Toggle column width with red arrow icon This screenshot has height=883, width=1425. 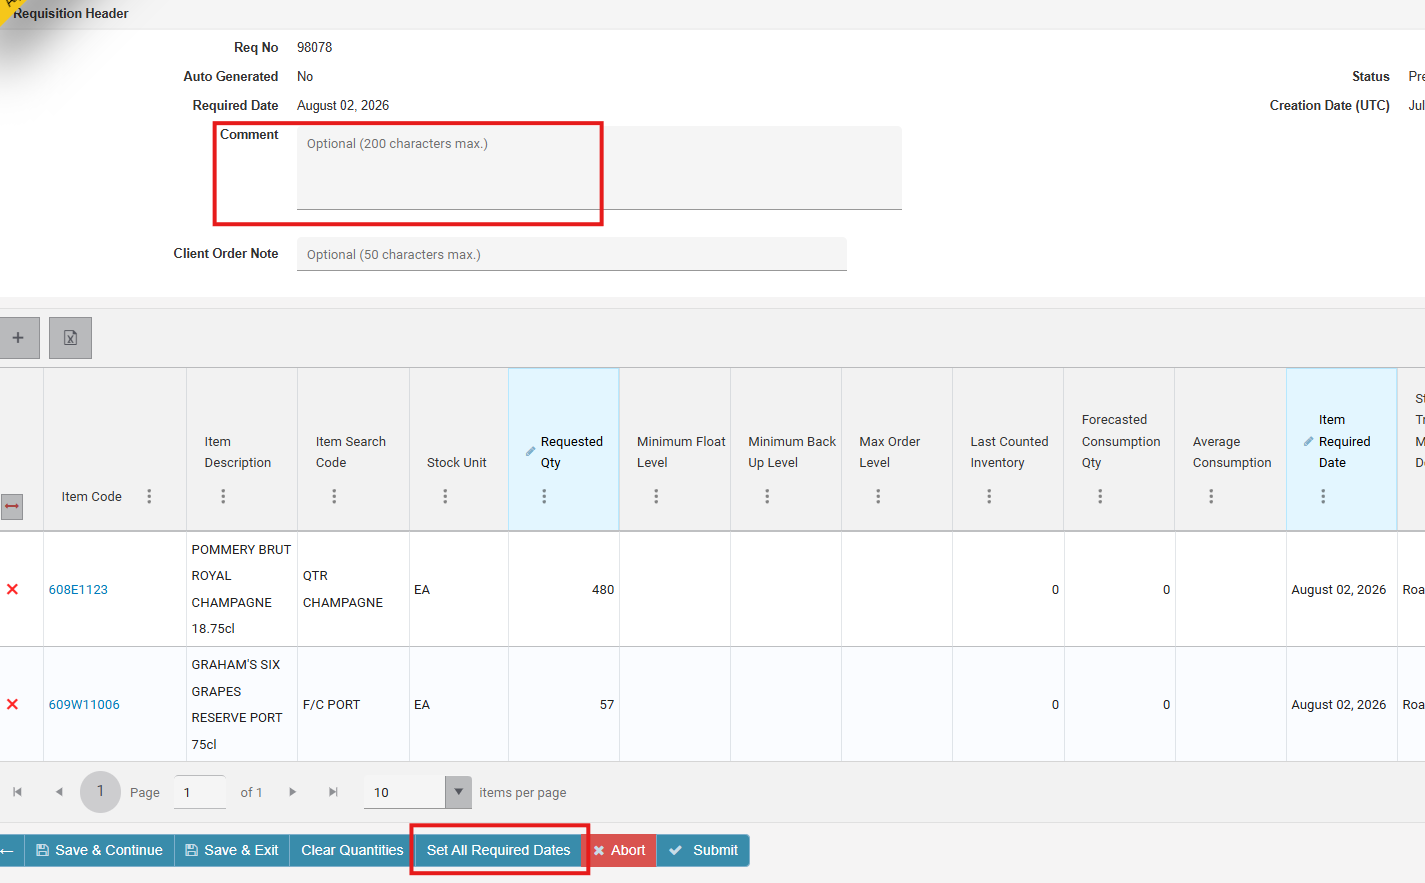point(12,506)
